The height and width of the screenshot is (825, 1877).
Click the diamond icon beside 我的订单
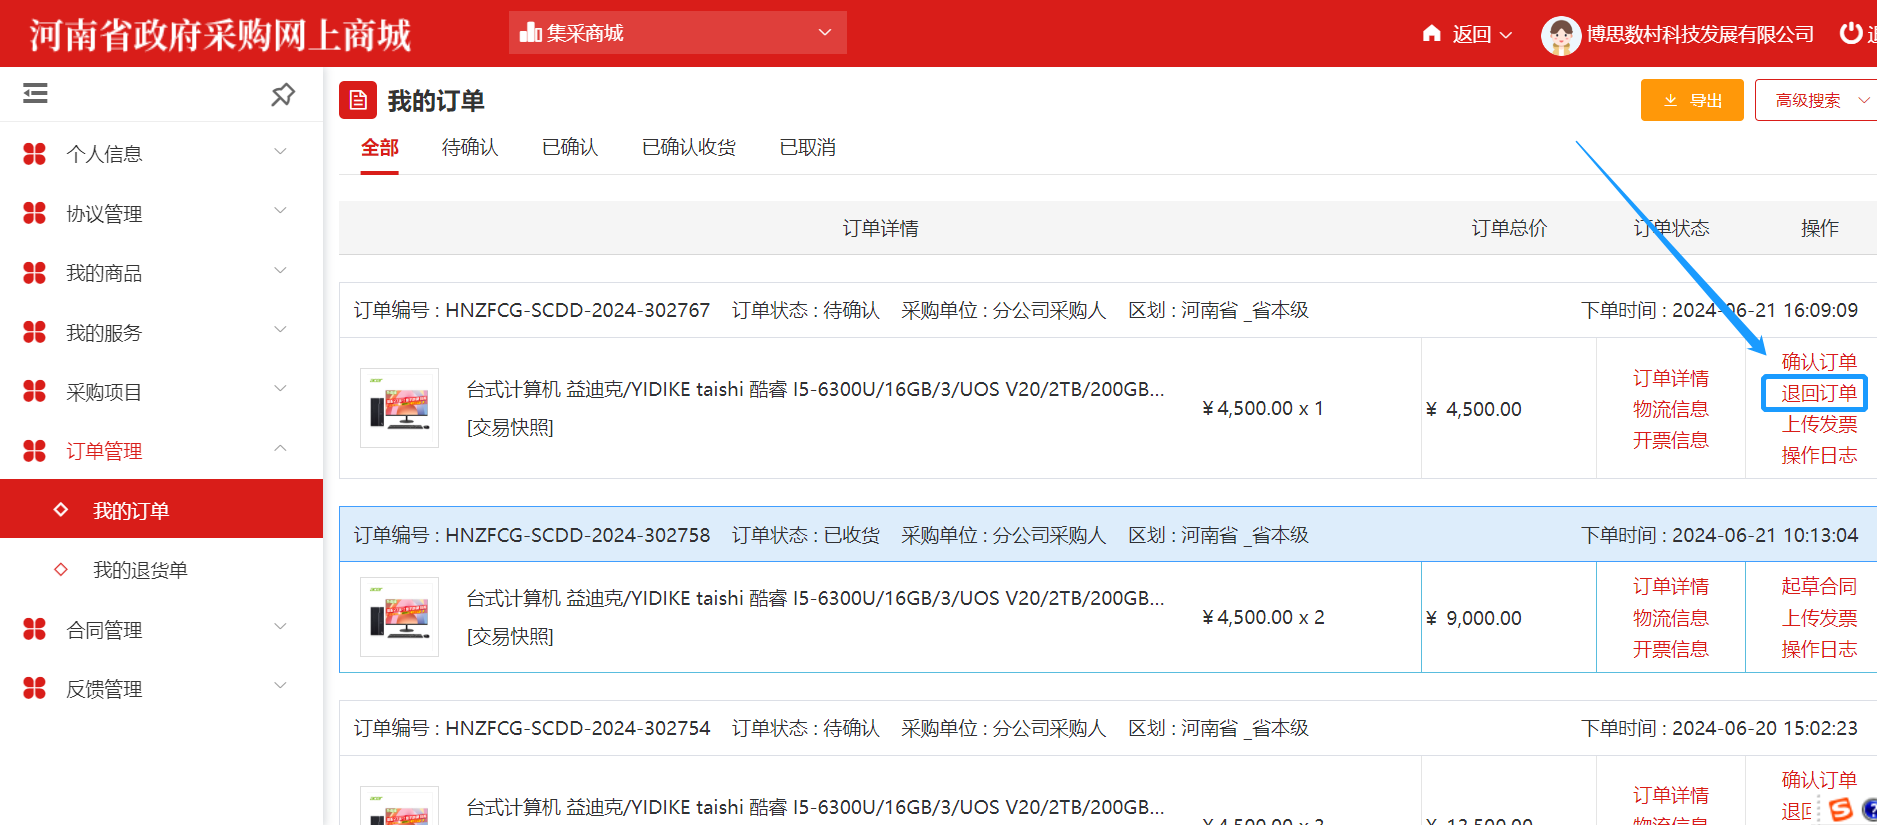click(x=61, y=510)
